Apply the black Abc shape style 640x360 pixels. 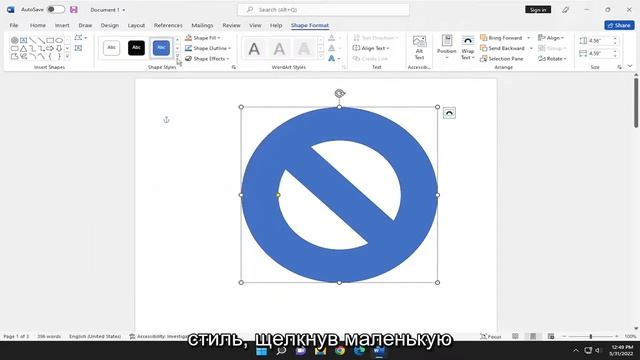[x=136, y=48]
